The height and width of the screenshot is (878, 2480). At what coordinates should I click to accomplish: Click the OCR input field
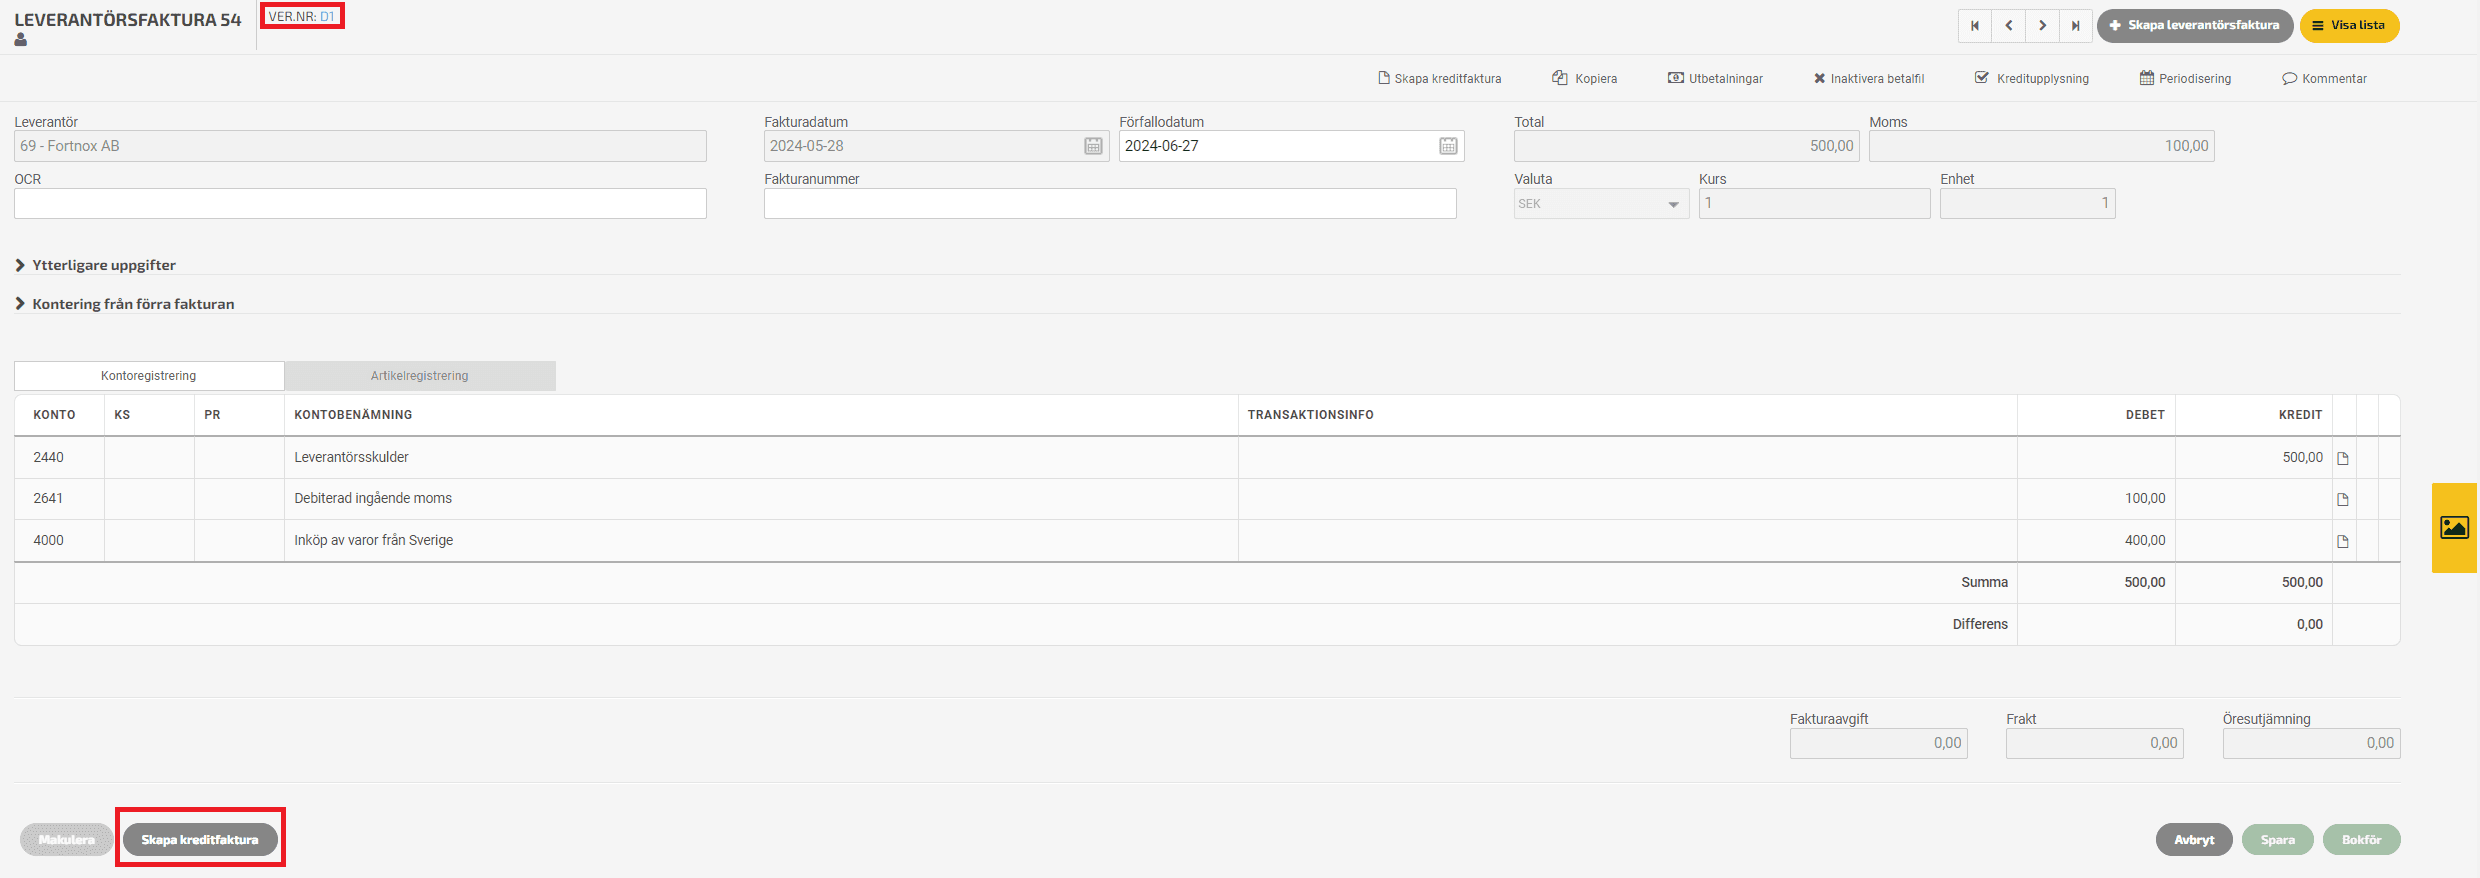coord(360,204)
